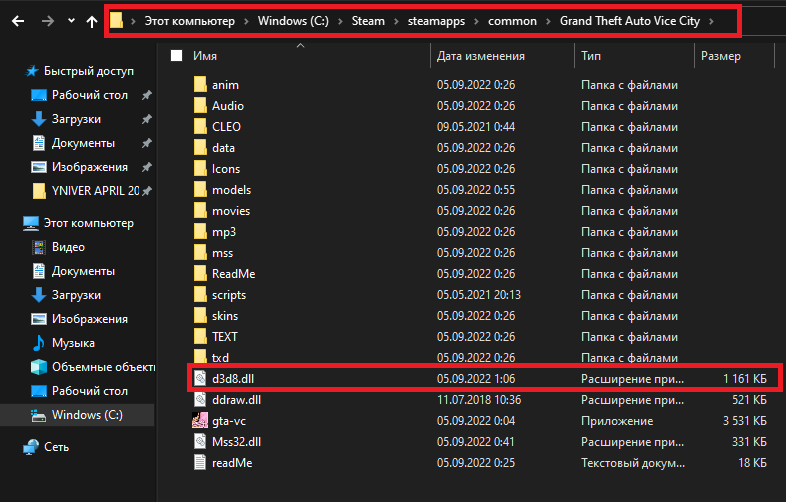This screenshot has width=786, height=502.
Task: Go back with the left arrow button
Action: (x=18, y=21)
